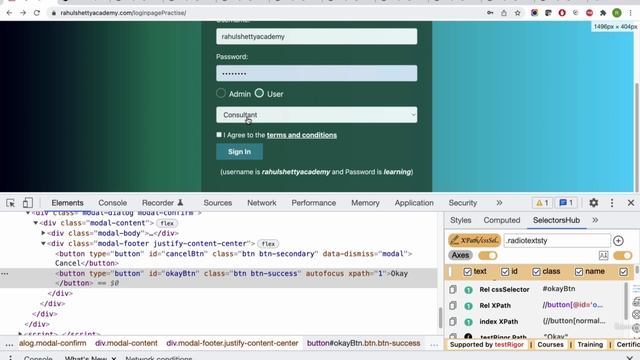Expand the modal-body div node
The image size is (640, 360).
(x=43, y=233)
